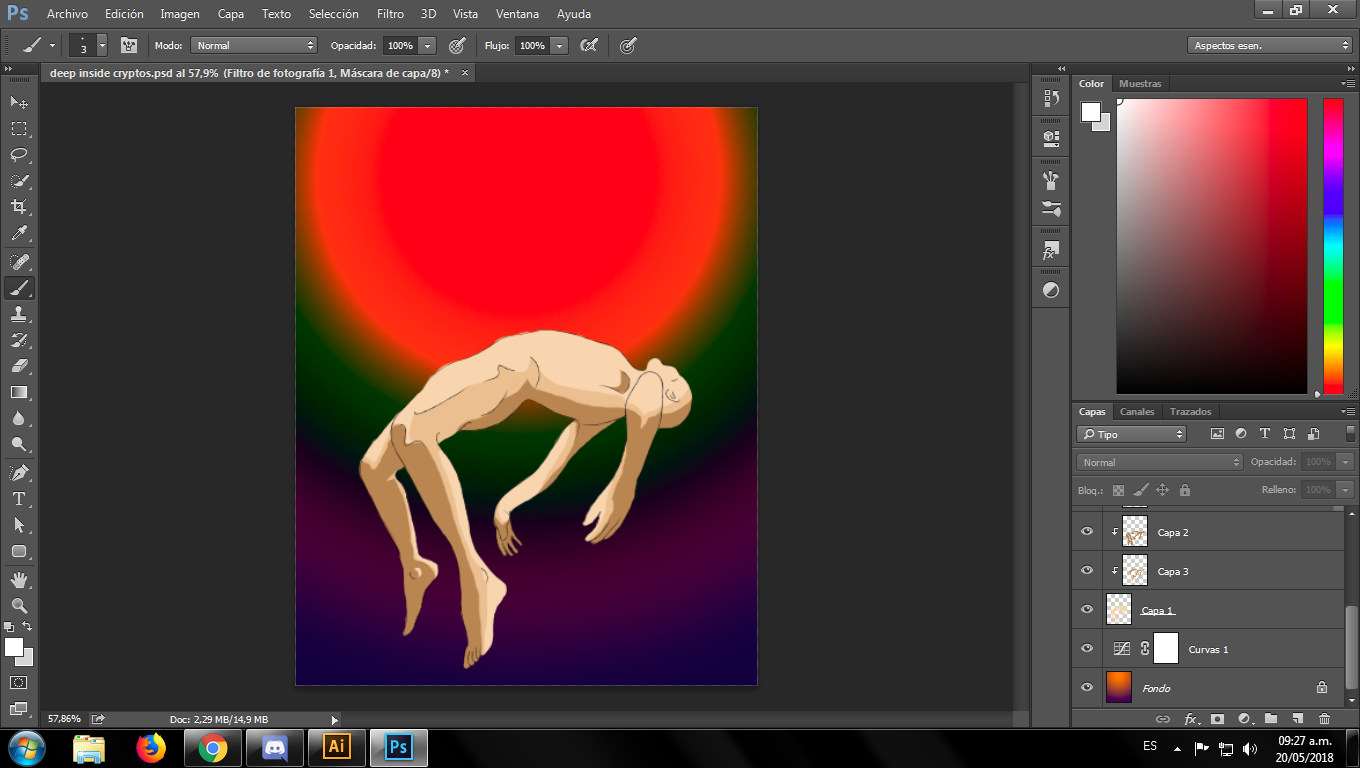
Task: Select the Rectangular Marquee tool
Action: click(19, 128)
